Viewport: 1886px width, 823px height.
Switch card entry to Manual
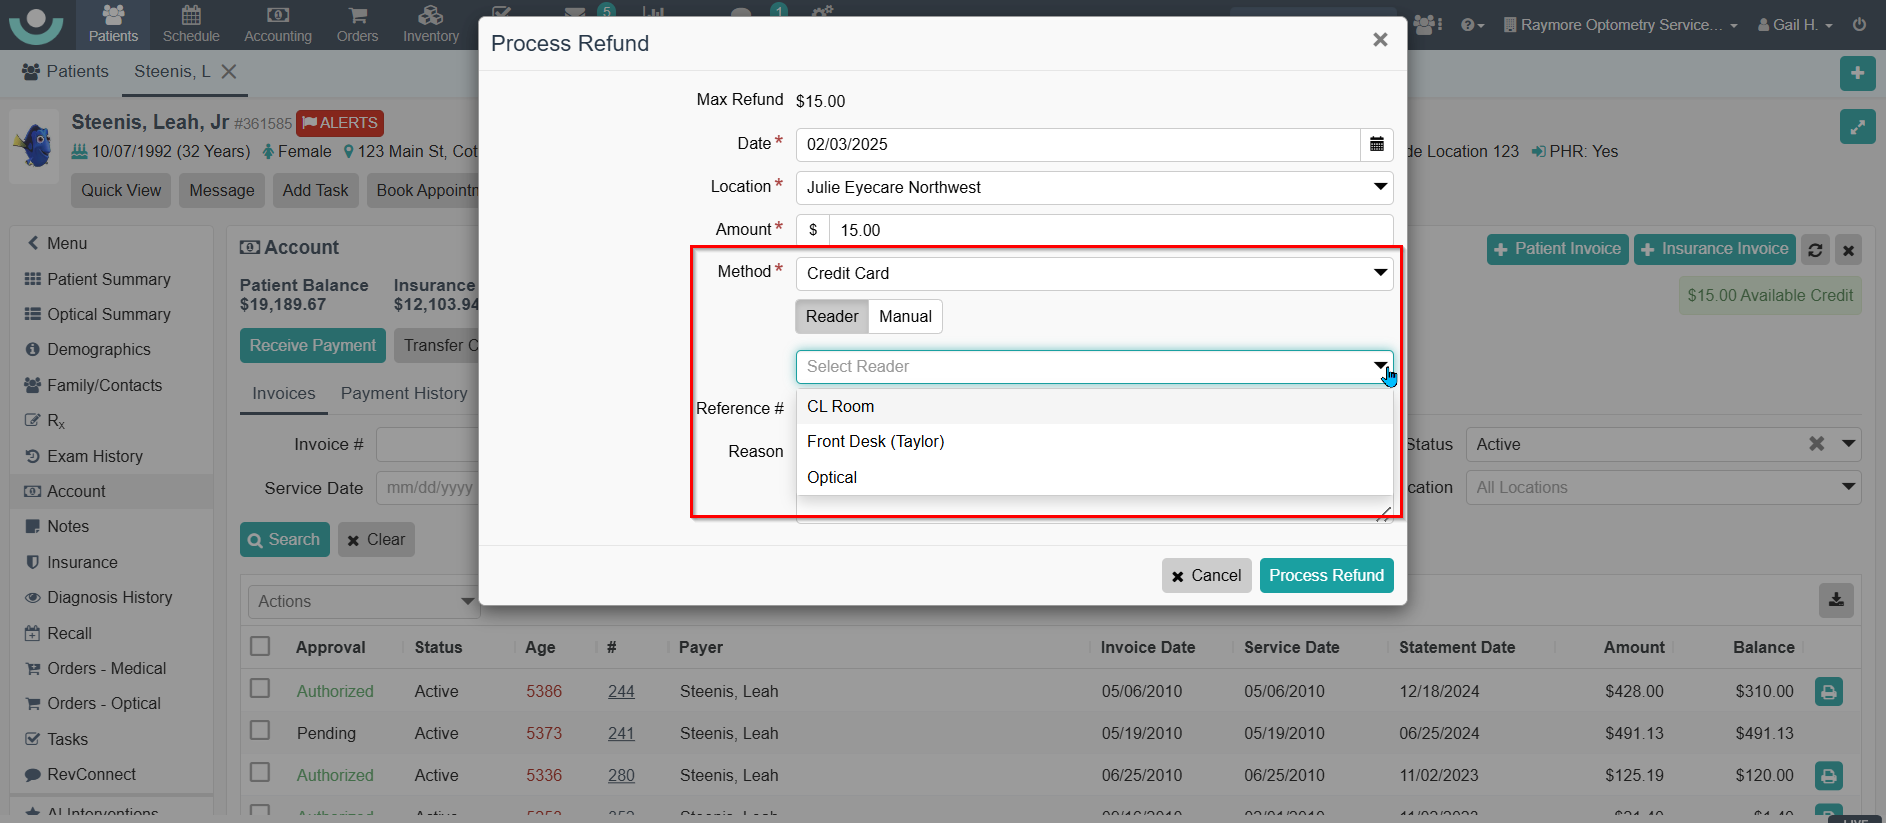coord(905,317)
